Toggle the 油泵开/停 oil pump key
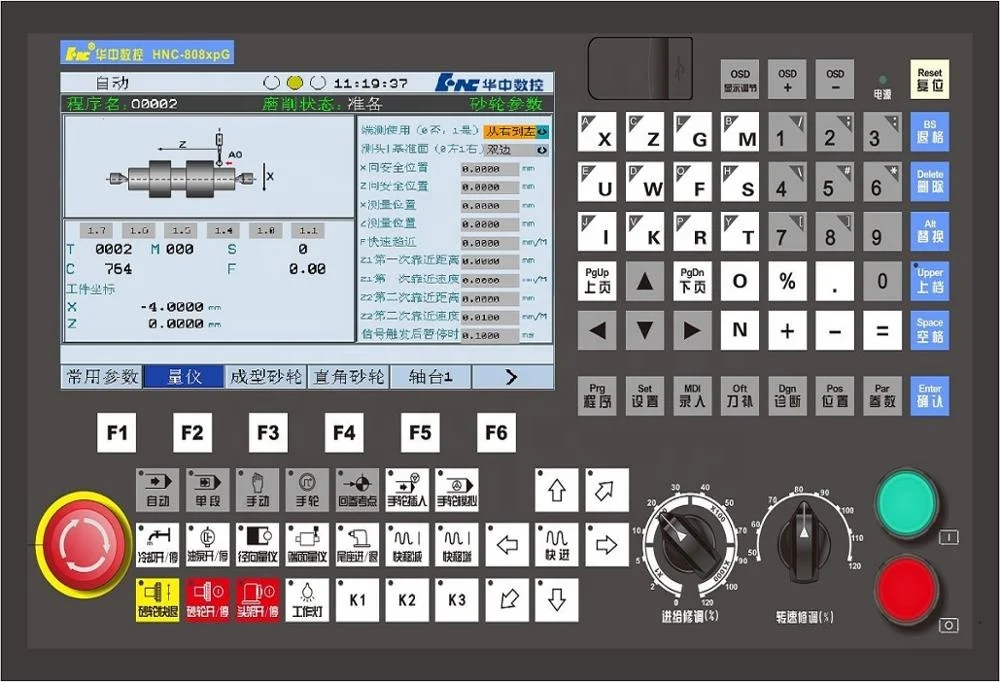 tap(207, 544)
